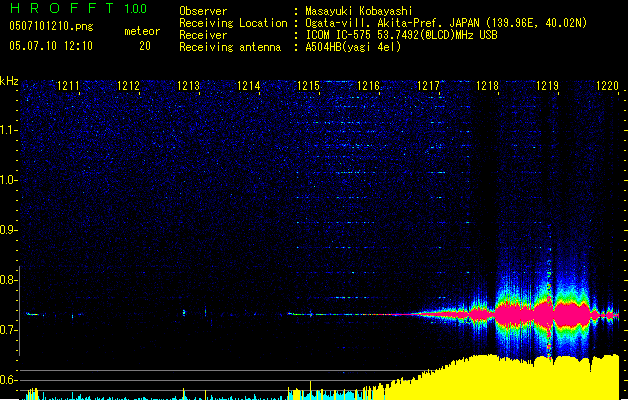Click the Ogata-vill. Akita-Pref. JAPAN location text
This screenshot has width=629, height=400.
[446, 23]
